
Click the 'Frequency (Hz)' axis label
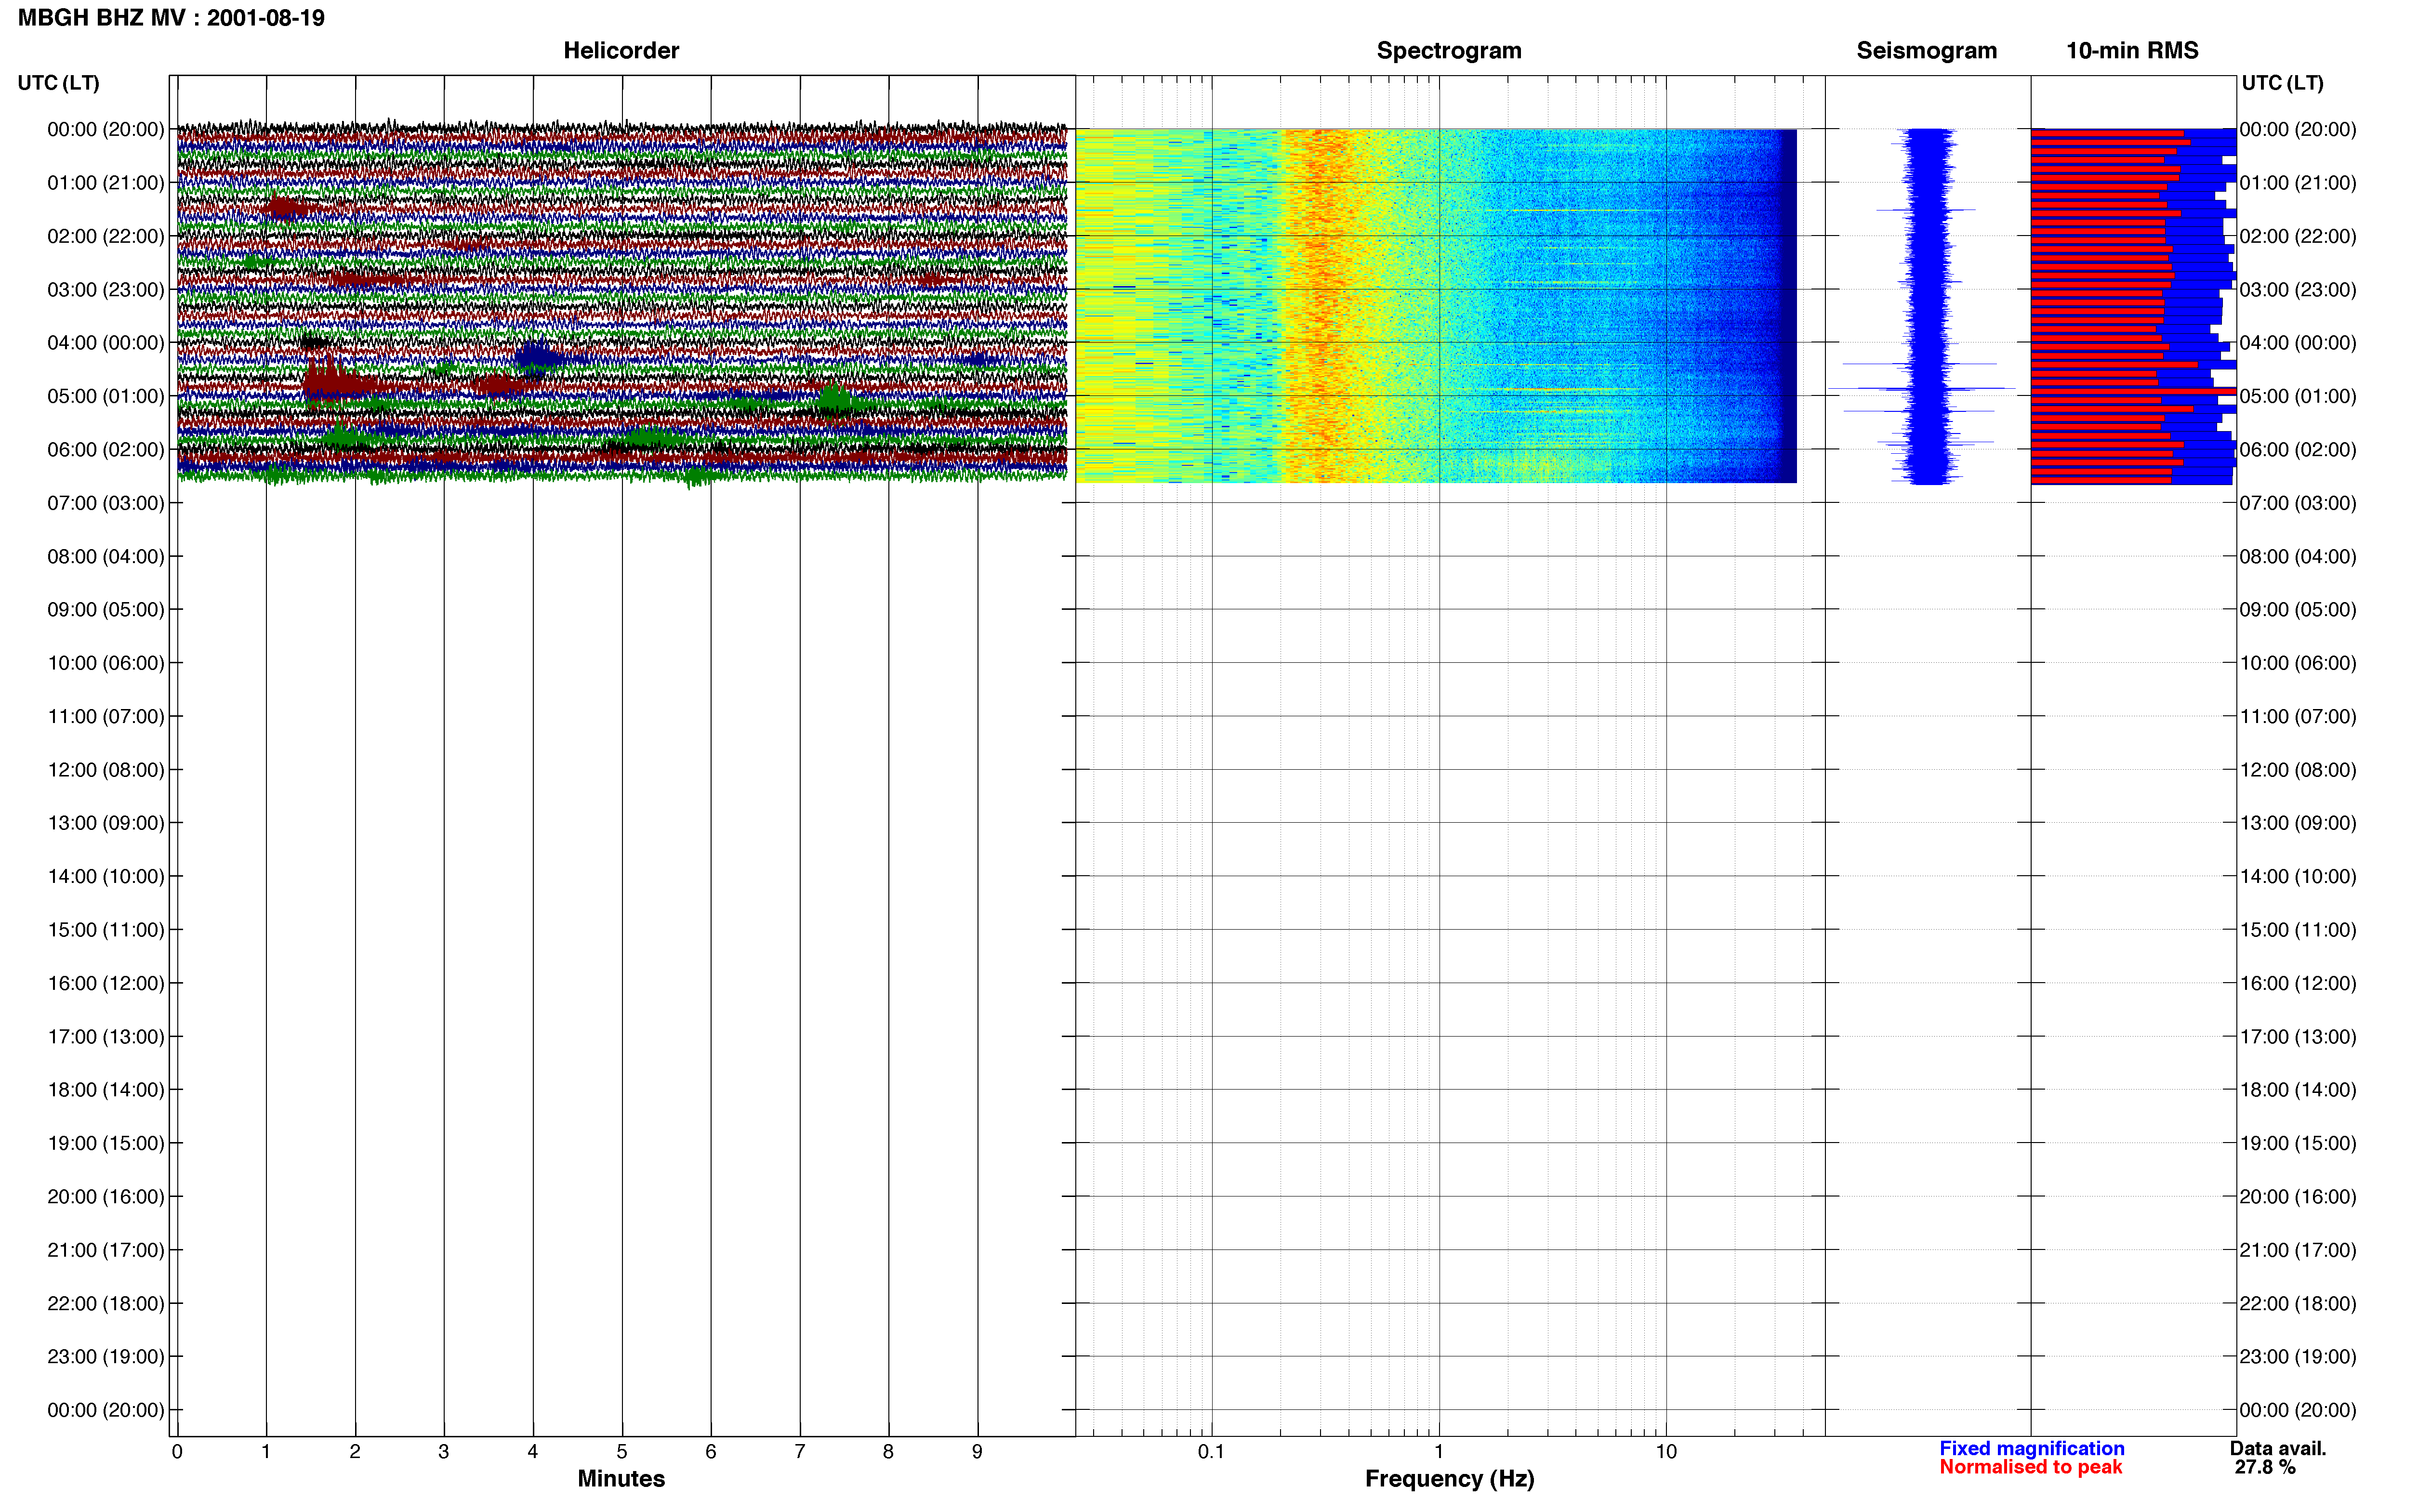(x=1449, y=1478)
